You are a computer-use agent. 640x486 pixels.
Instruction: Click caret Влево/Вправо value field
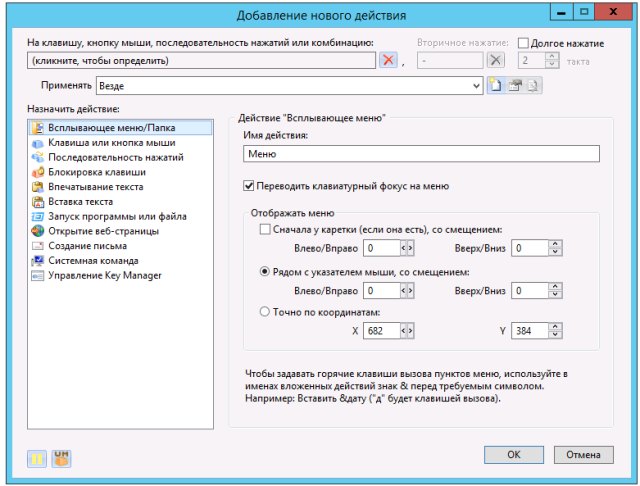[x=382, y=248]
